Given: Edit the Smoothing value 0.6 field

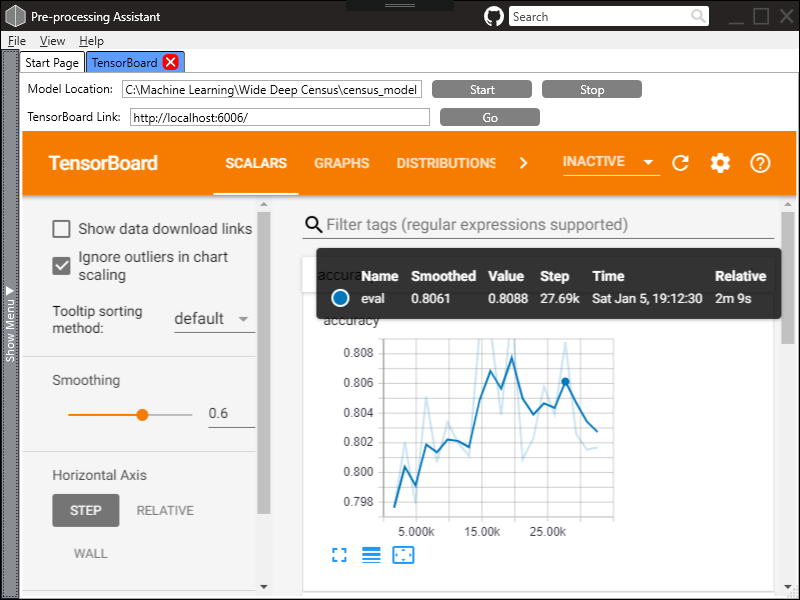Looking at the screenshot, I should [x=231, y=413].
